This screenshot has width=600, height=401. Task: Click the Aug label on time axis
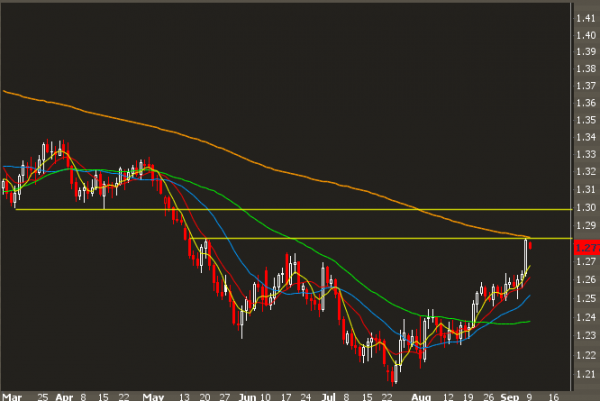point(424,394)
